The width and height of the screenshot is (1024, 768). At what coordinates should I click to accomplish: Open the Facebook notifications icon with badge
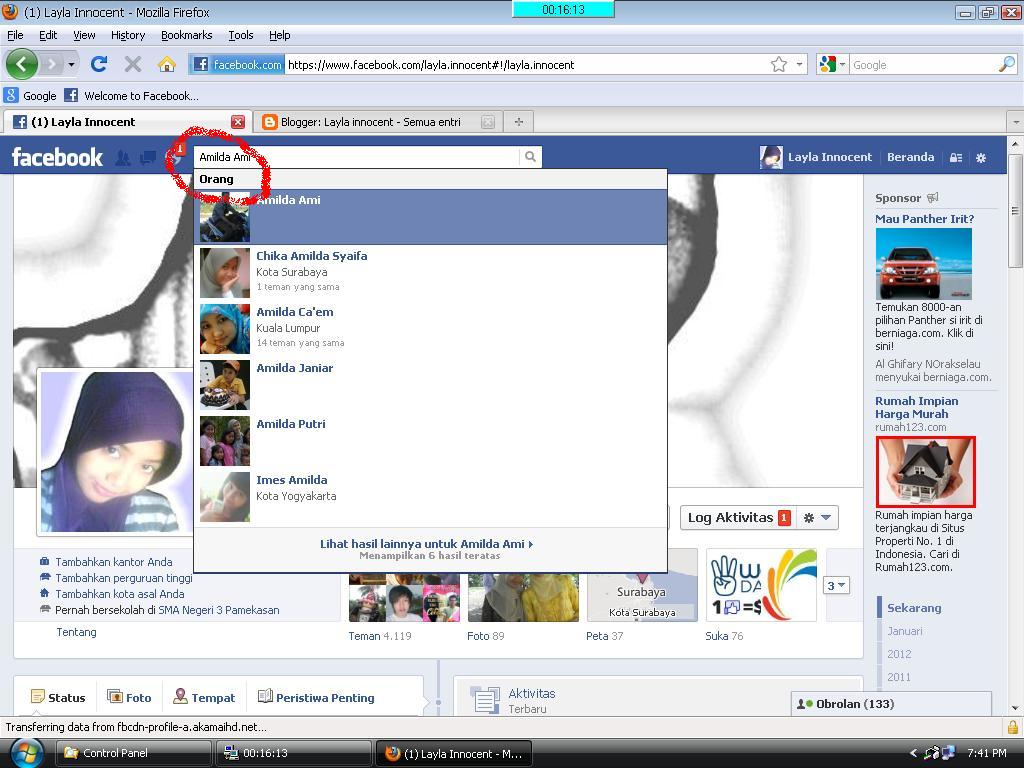(x=175, y=155)
